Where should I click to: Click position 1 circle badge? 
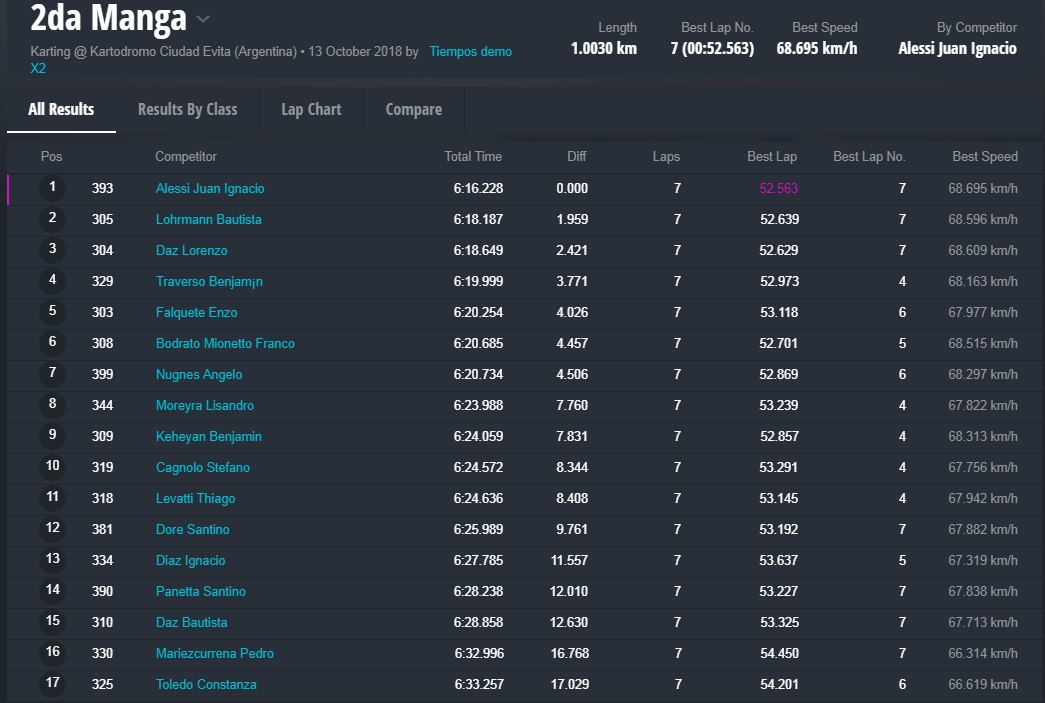52,187
